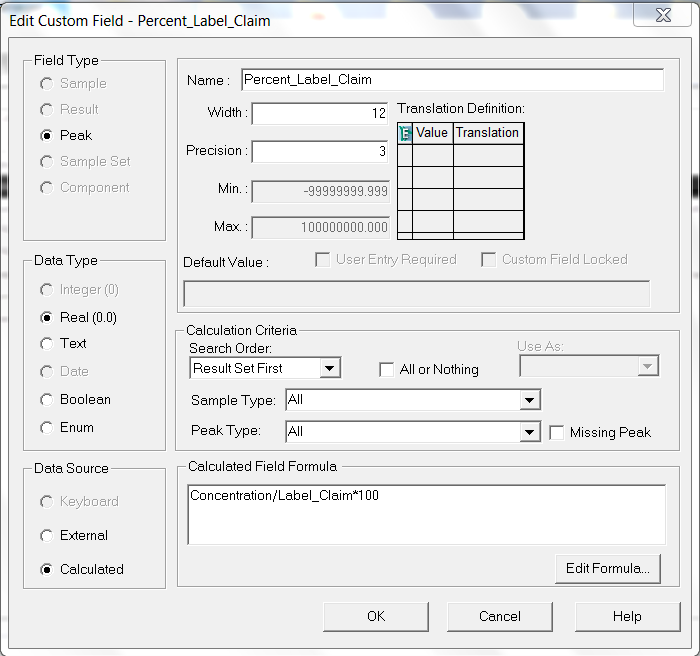
Task: Select the Boolean data type option
Action: click(x=46, y=399)
